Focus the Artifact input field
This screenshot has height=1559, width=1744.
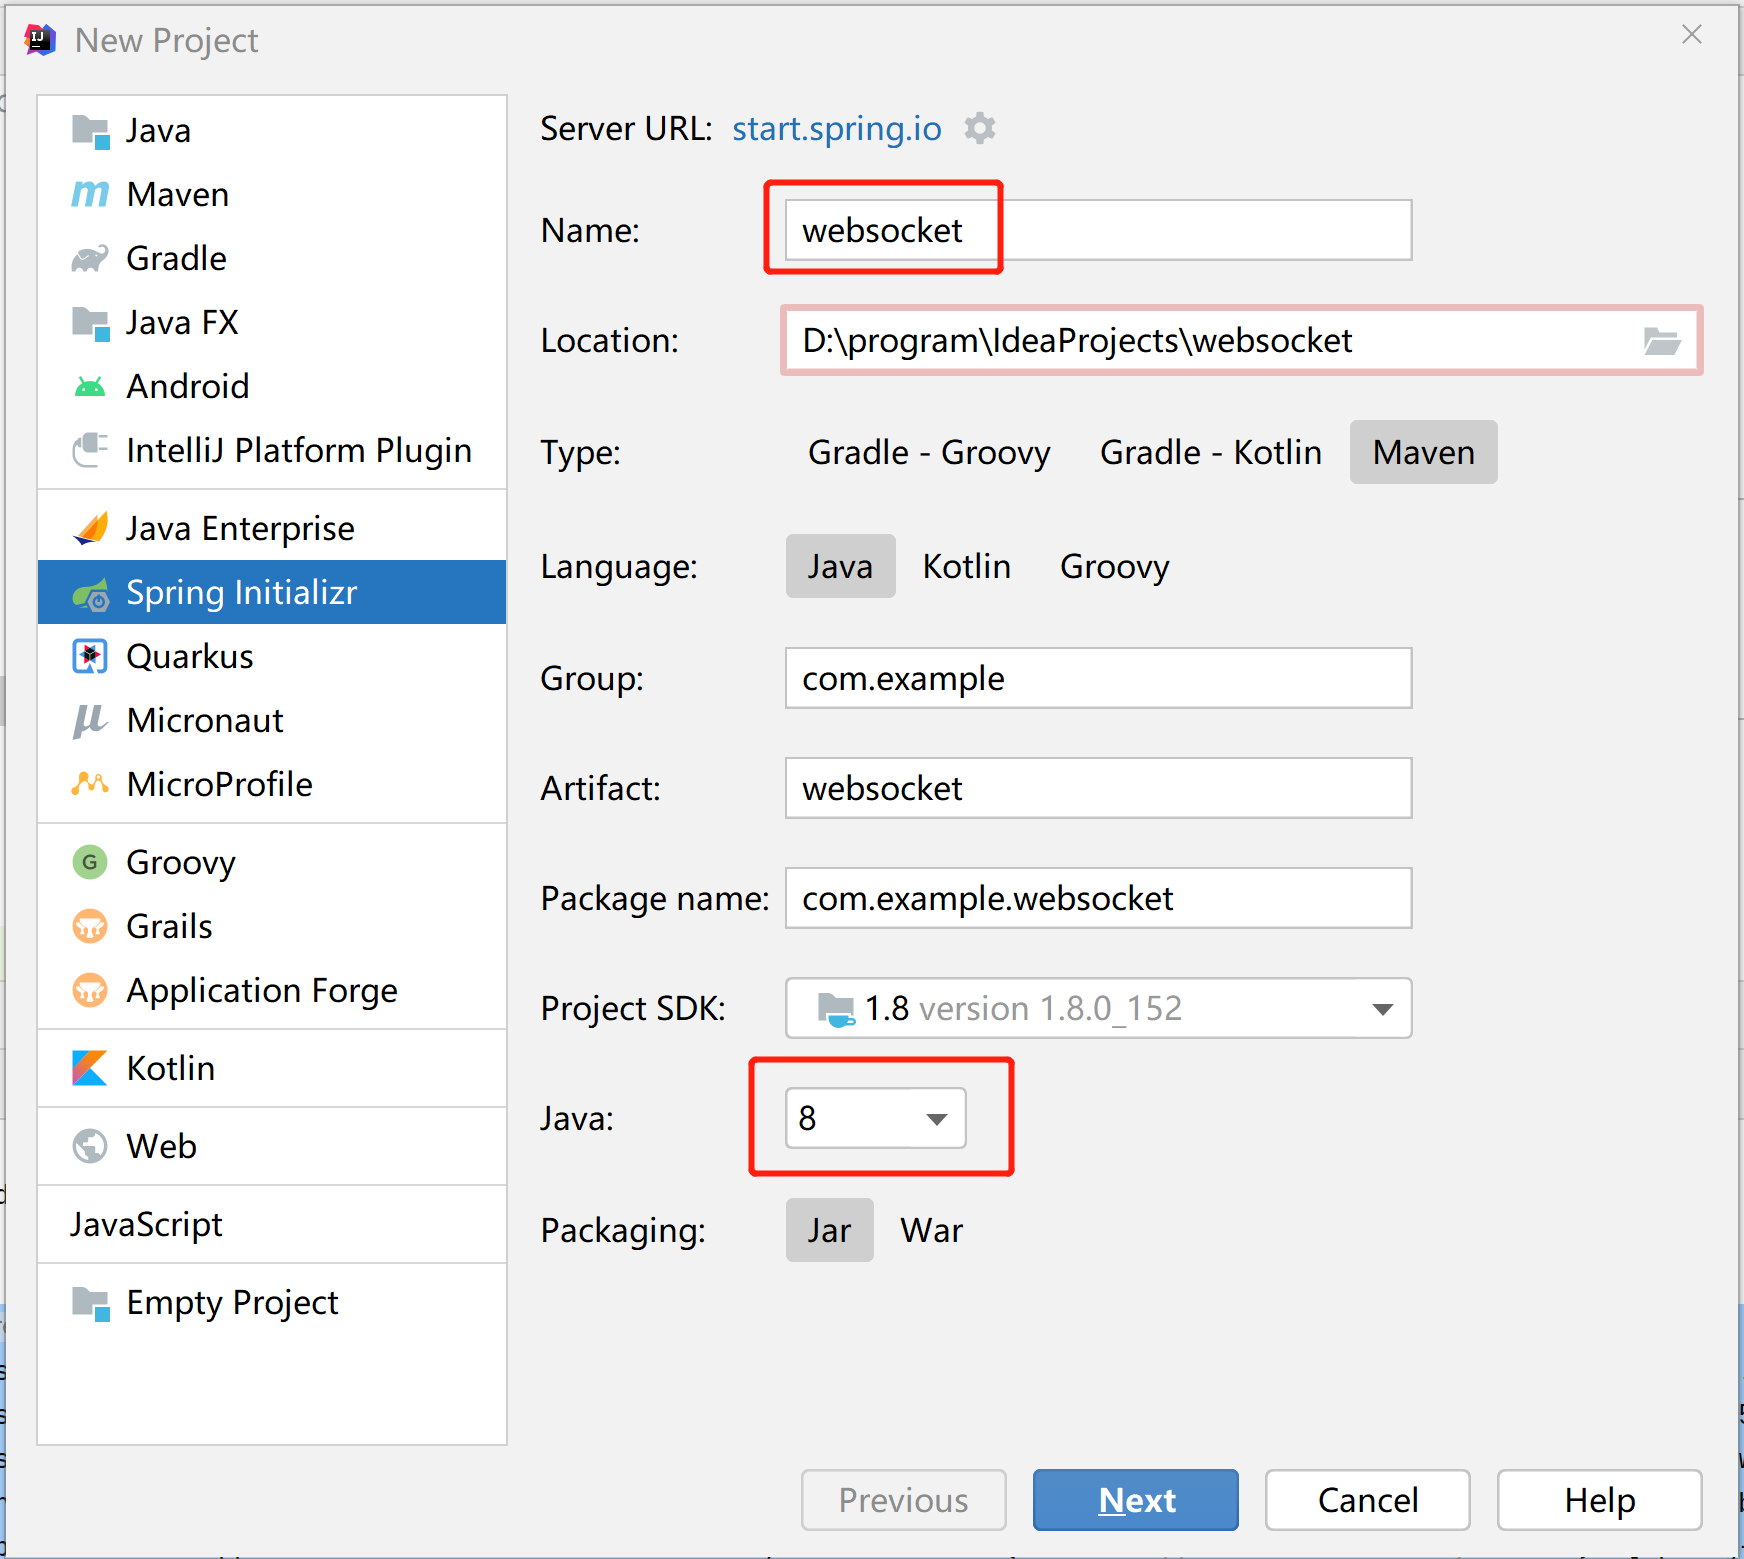click(1098, 788)
